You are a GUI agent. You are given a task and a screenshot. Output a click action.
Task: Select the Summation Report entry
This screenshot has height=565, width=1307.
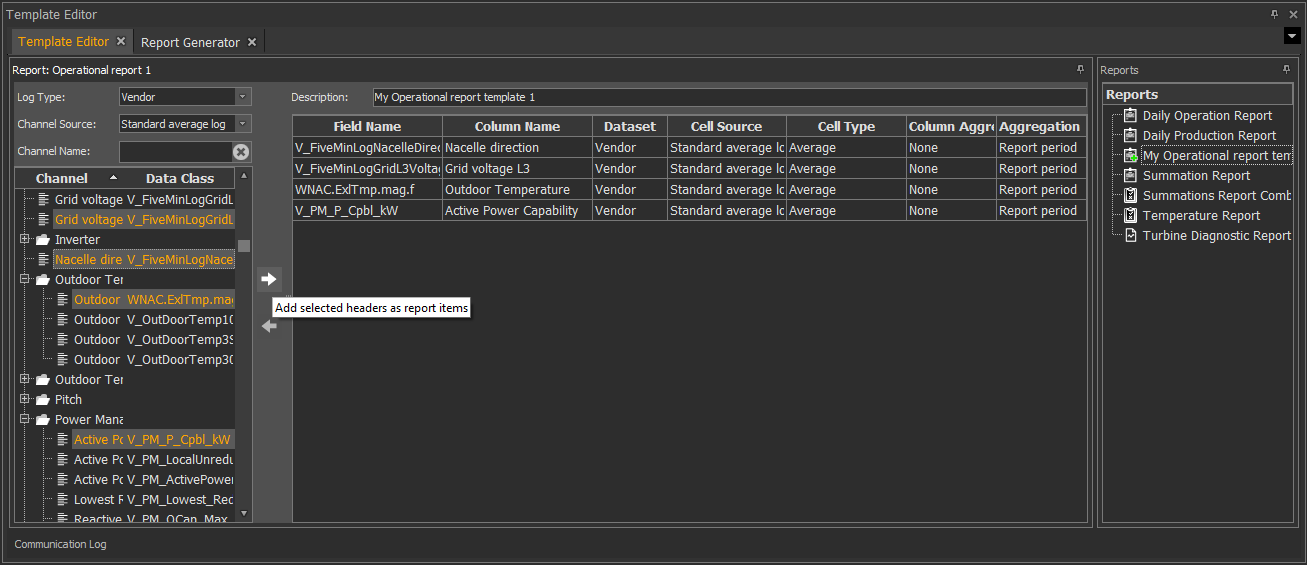pos(1196,176)
